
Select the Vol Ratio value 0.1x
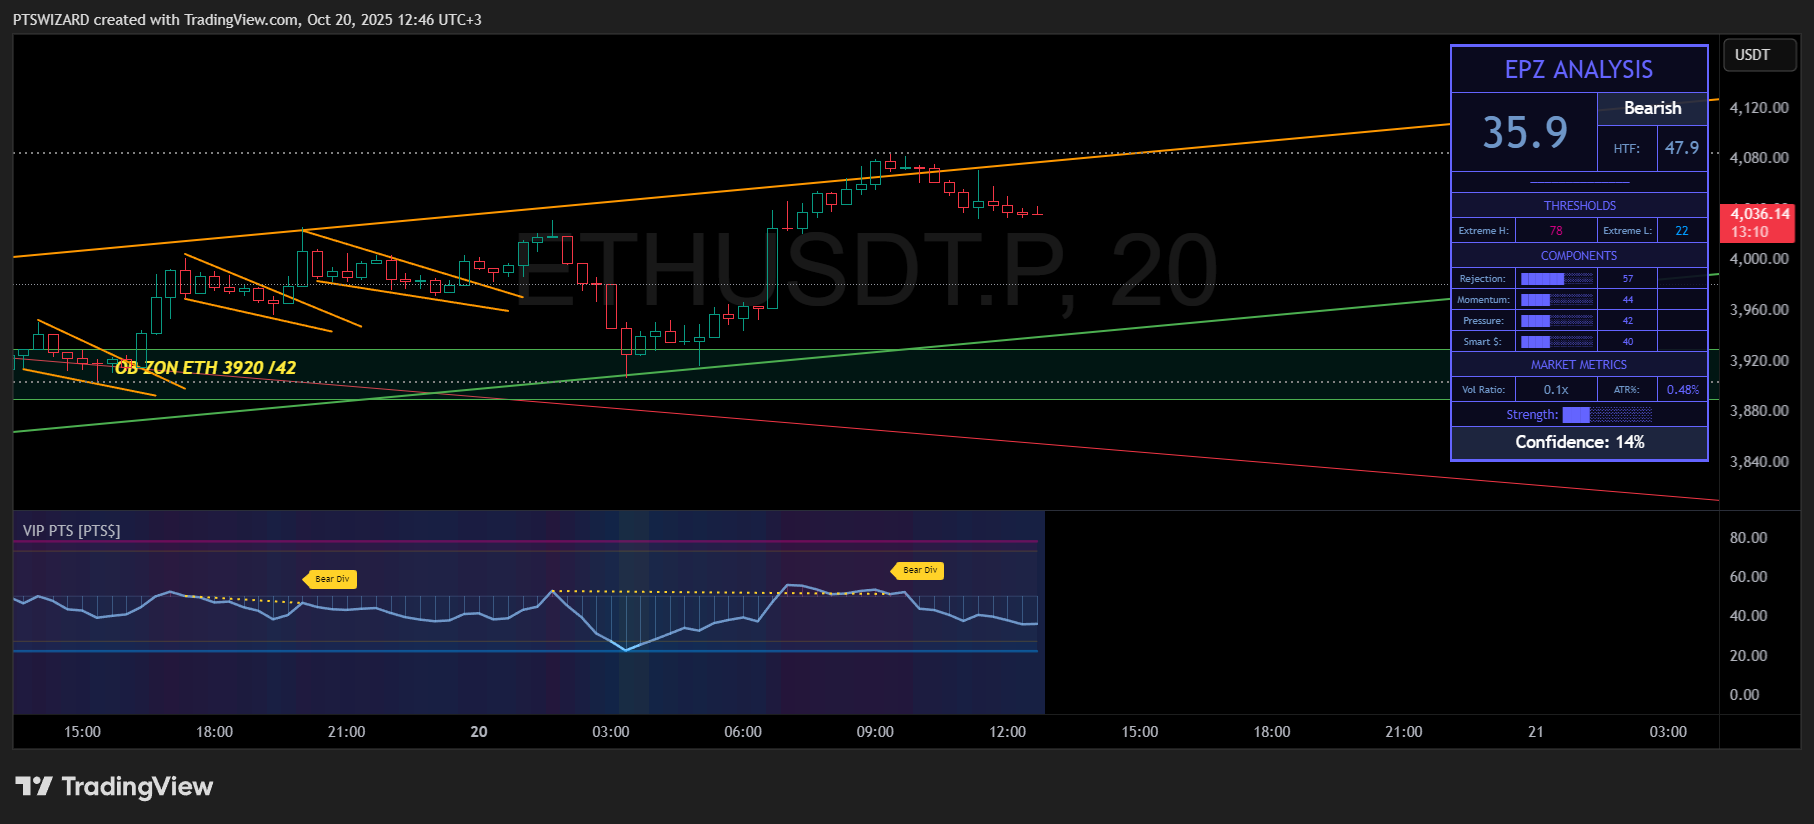[x=1556, y=390]
